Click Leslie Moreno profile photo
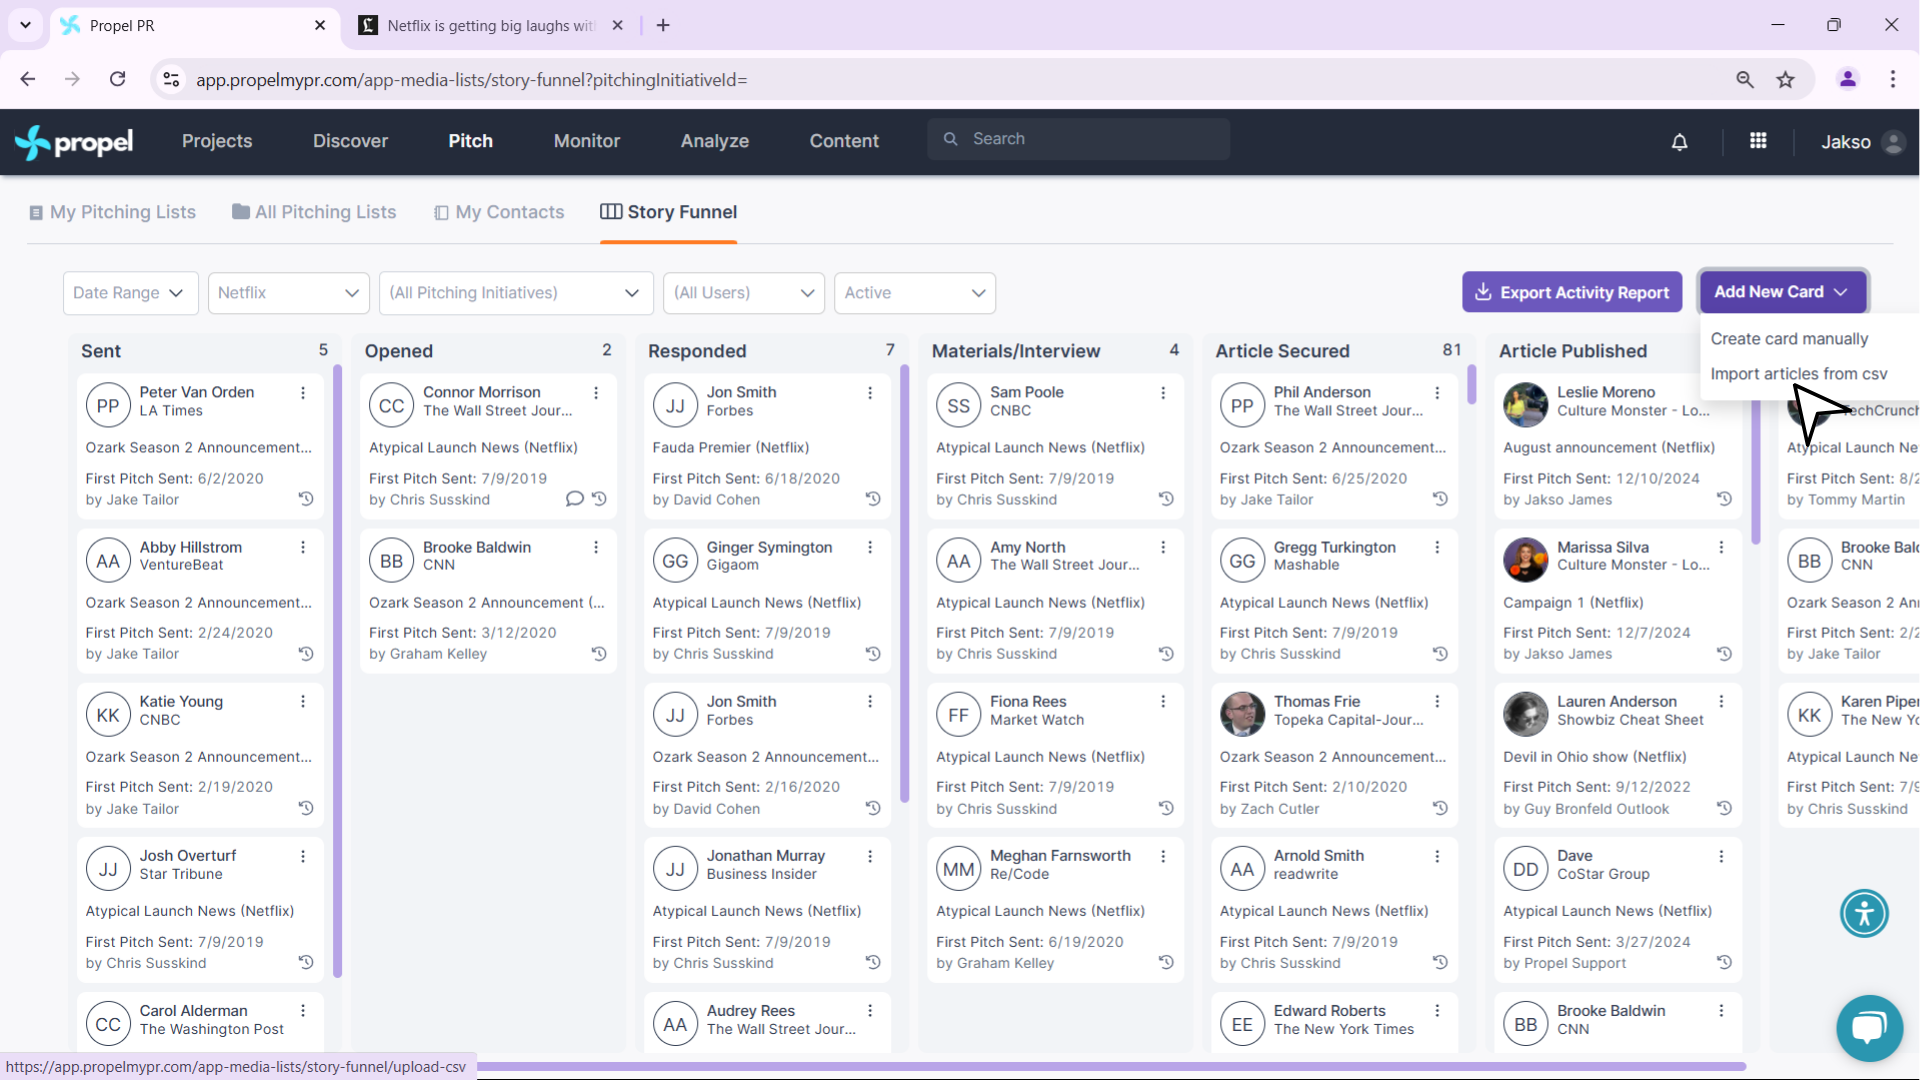This screenshot has width=1920, height=1080. (x=1525, y=405)
